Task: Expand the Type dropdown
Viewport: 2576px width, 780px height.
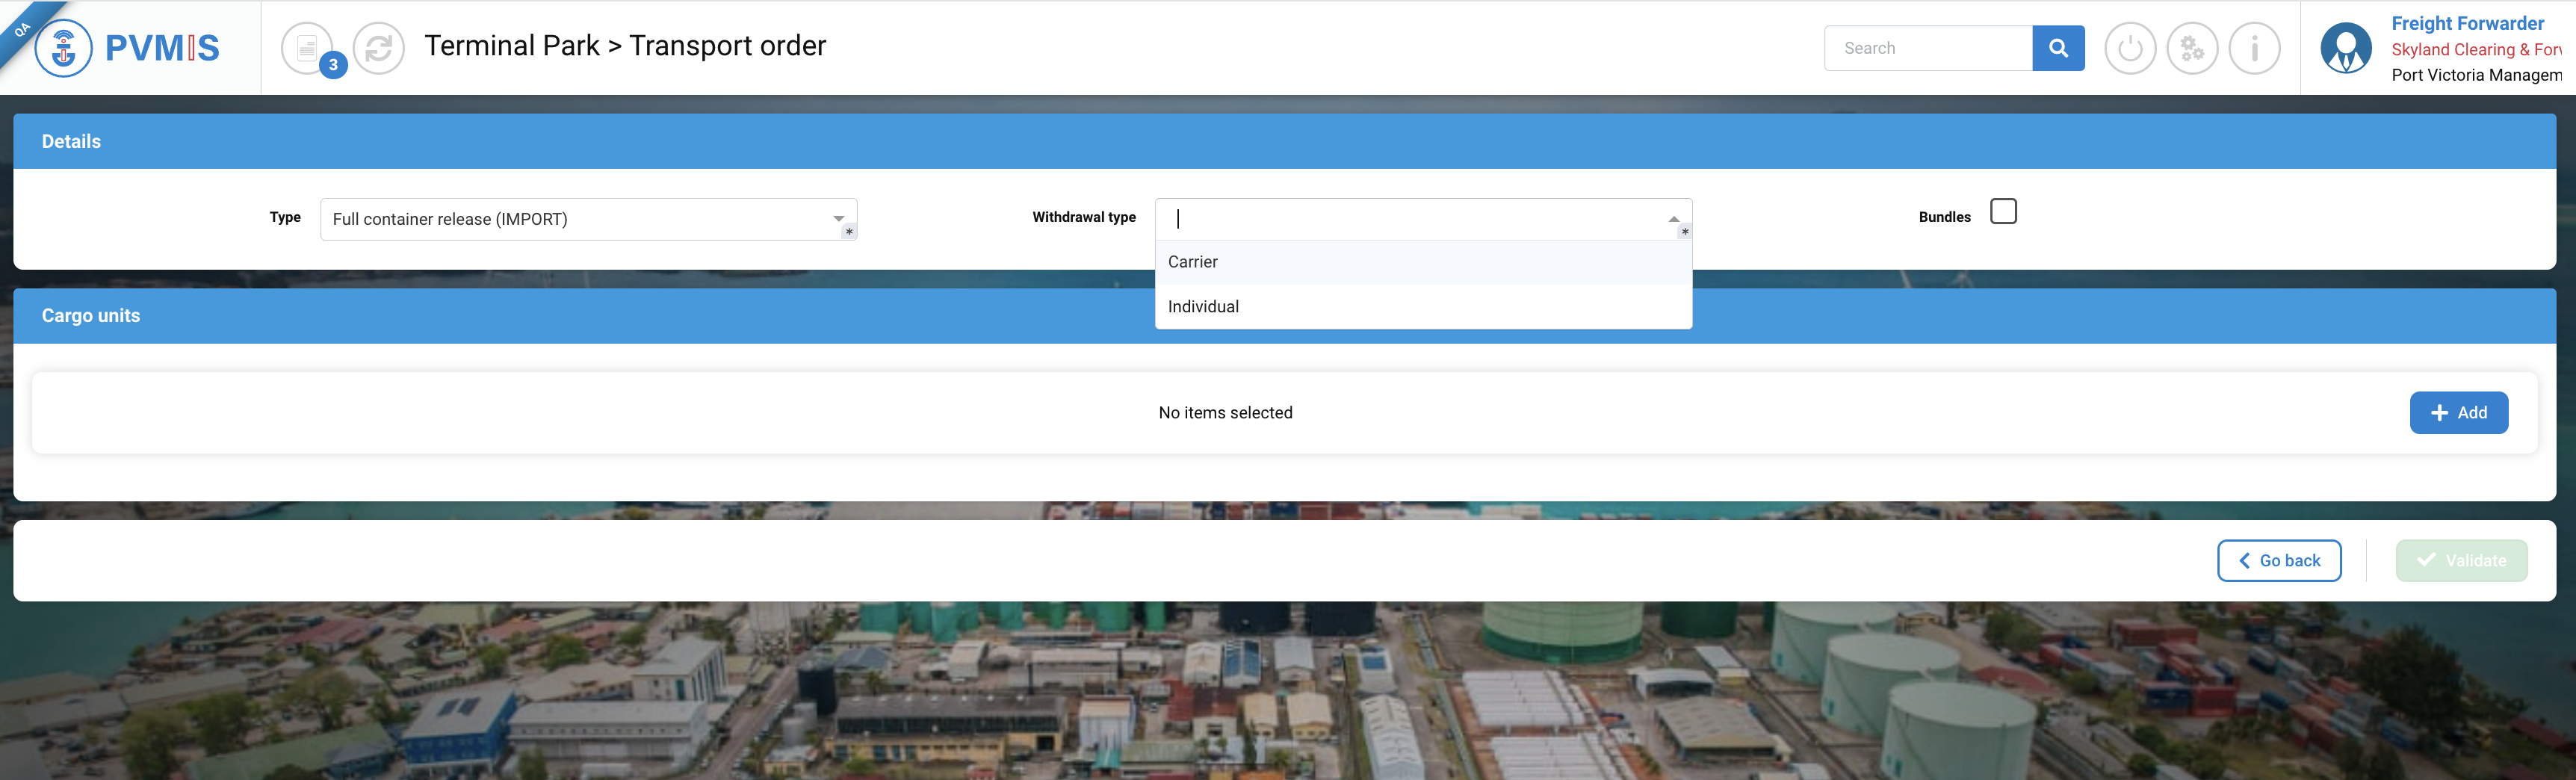Action: (838, 219)
